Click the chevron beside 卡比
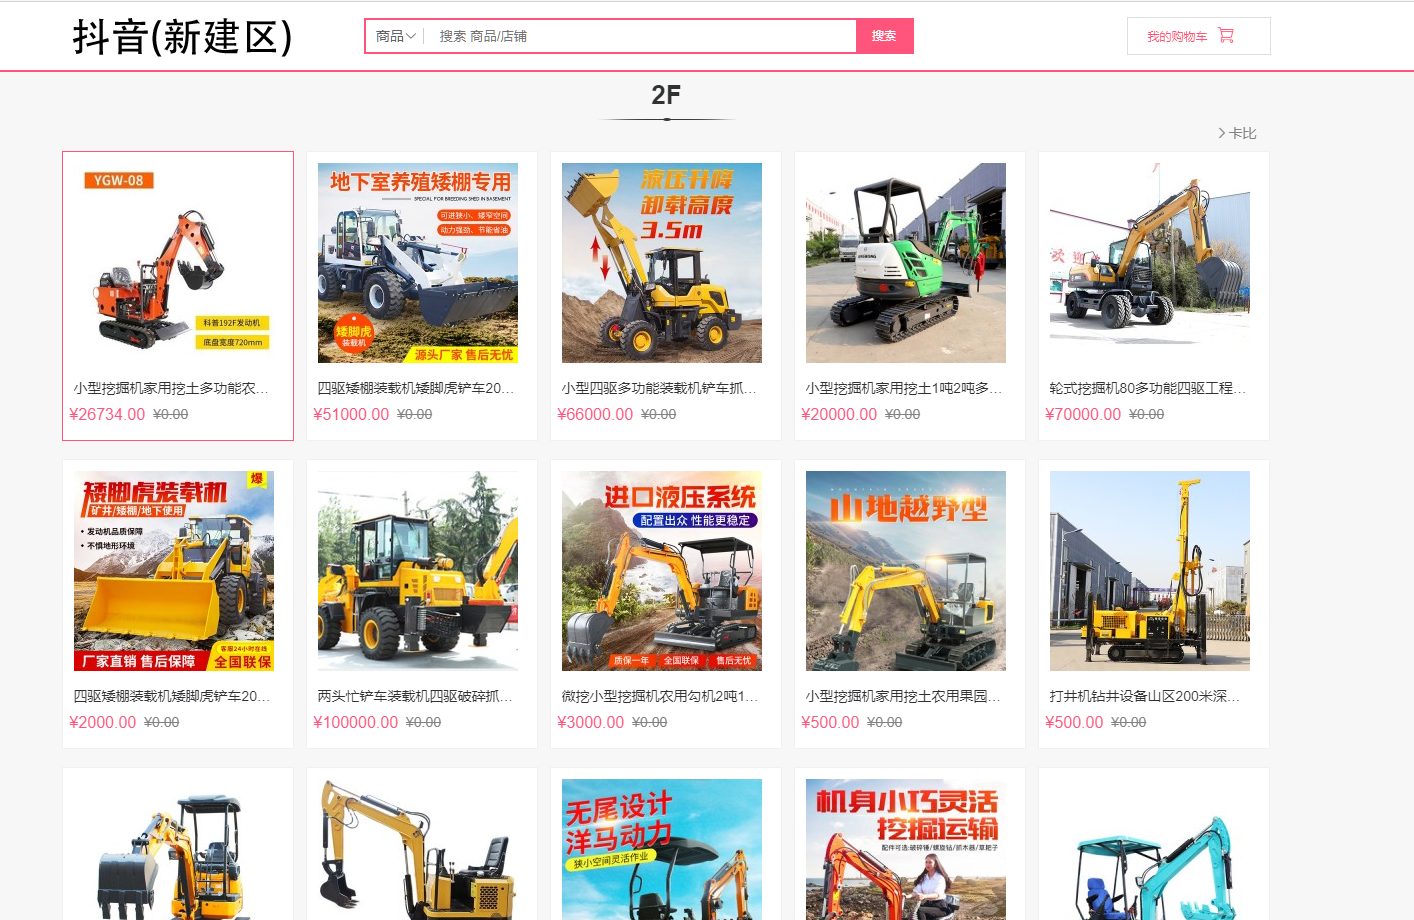Screen dimensions: 1414x920 [1222, 133]
